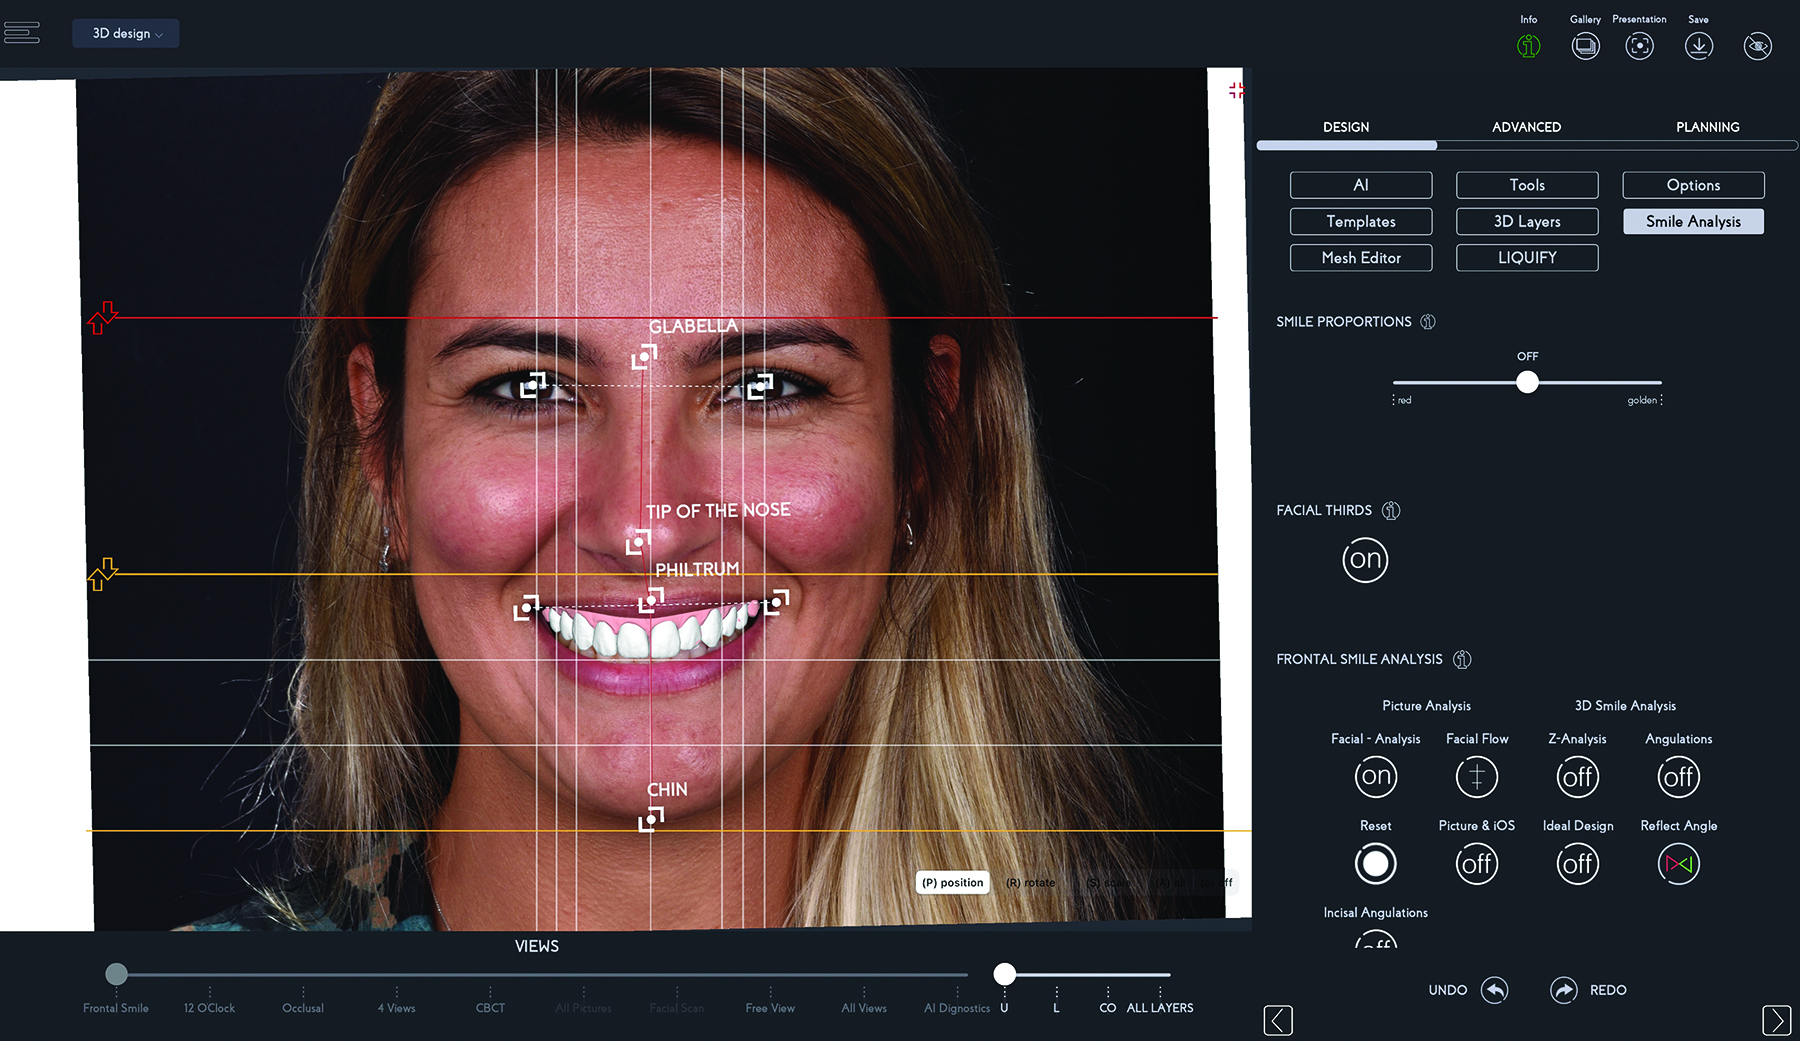This screenshot has width=1800, height=1041.
Task: Start Presentation mode icon
Action: (x=1639, y=46)
